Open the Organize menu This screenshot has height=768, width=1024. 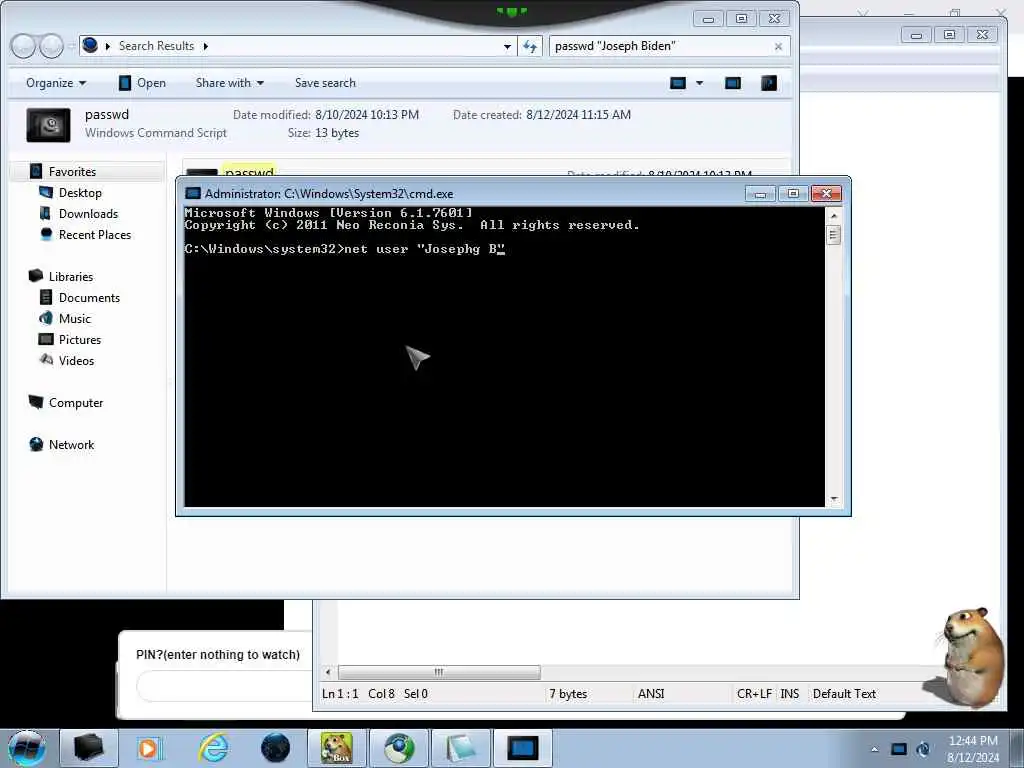(x=56, y=83)
